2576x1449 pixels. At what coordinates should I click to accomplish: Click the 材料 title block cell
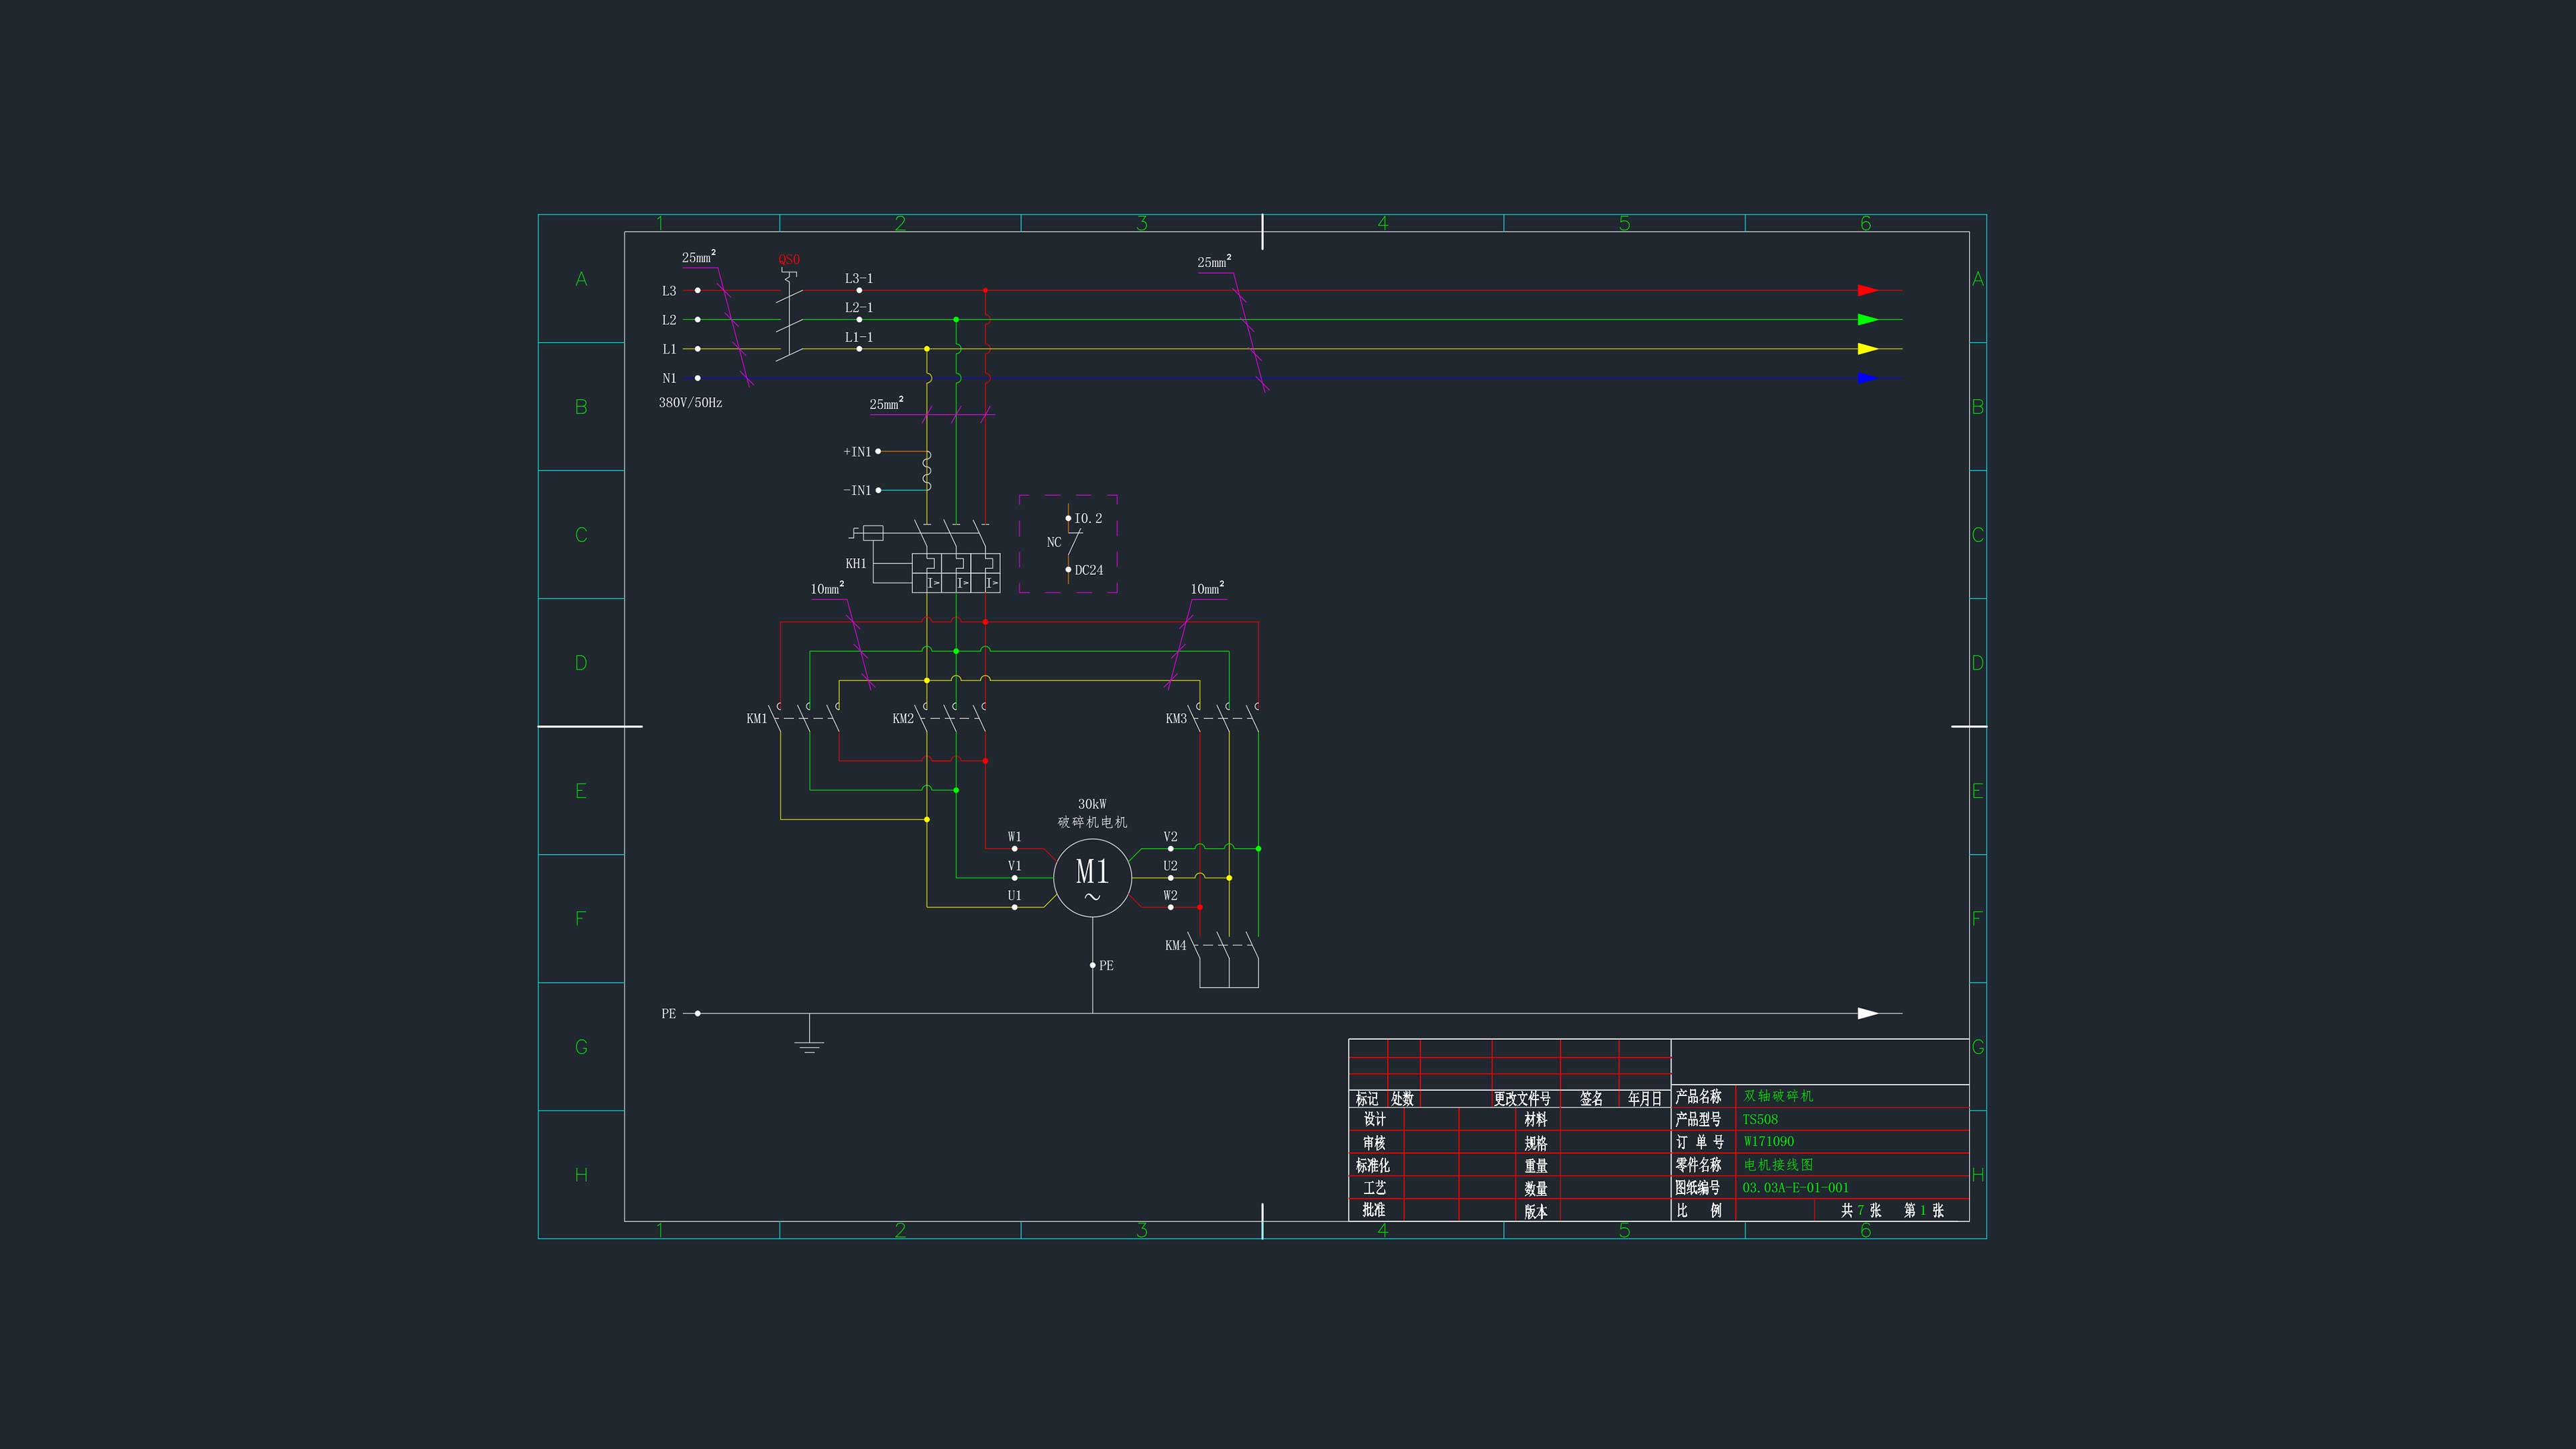click(1536, 1120)
